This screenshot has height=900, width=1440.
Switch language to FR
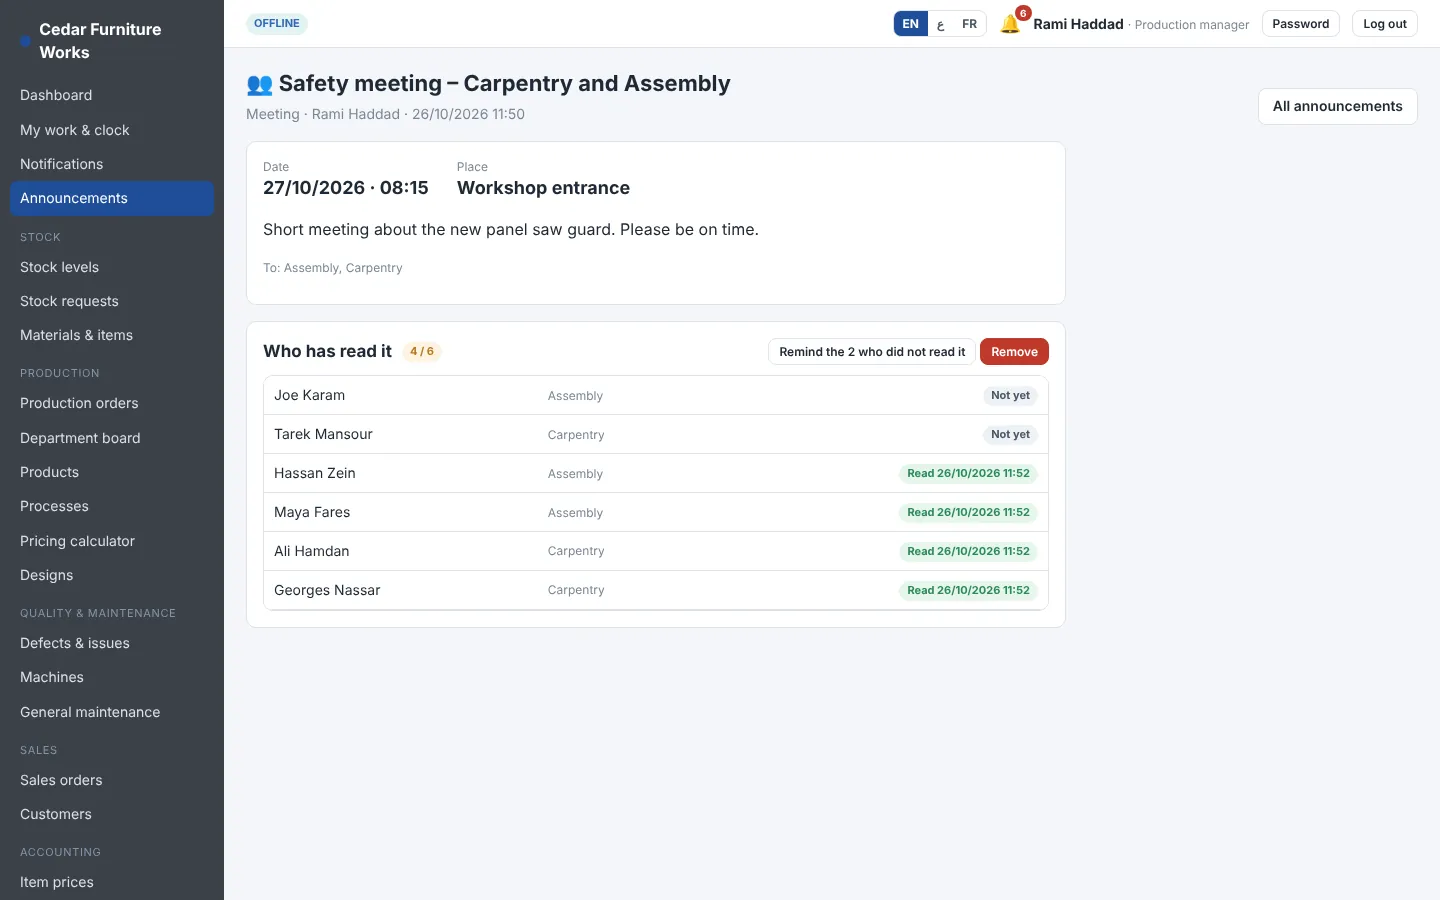point(969,24)
